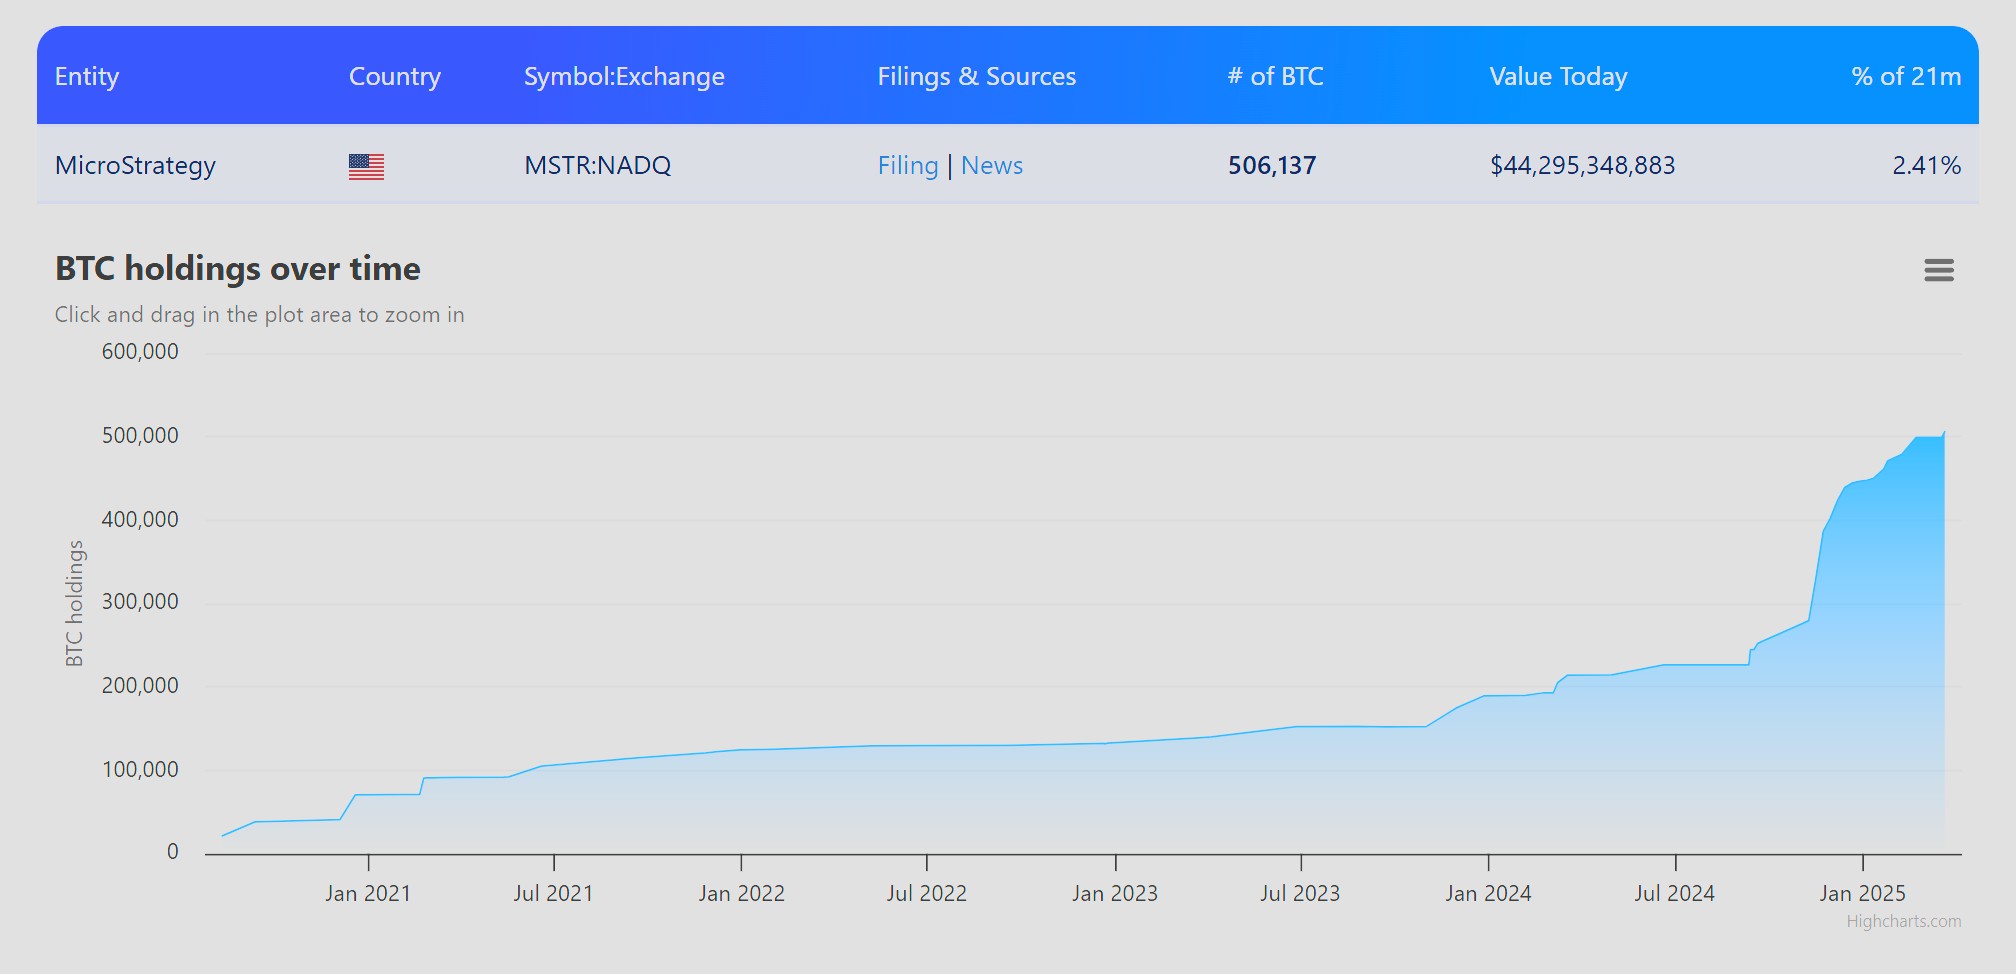The height and width of the screenshot is (974, 2016).
Task: Click the Symbol:Exchange column header
Action: pos(624,76)
